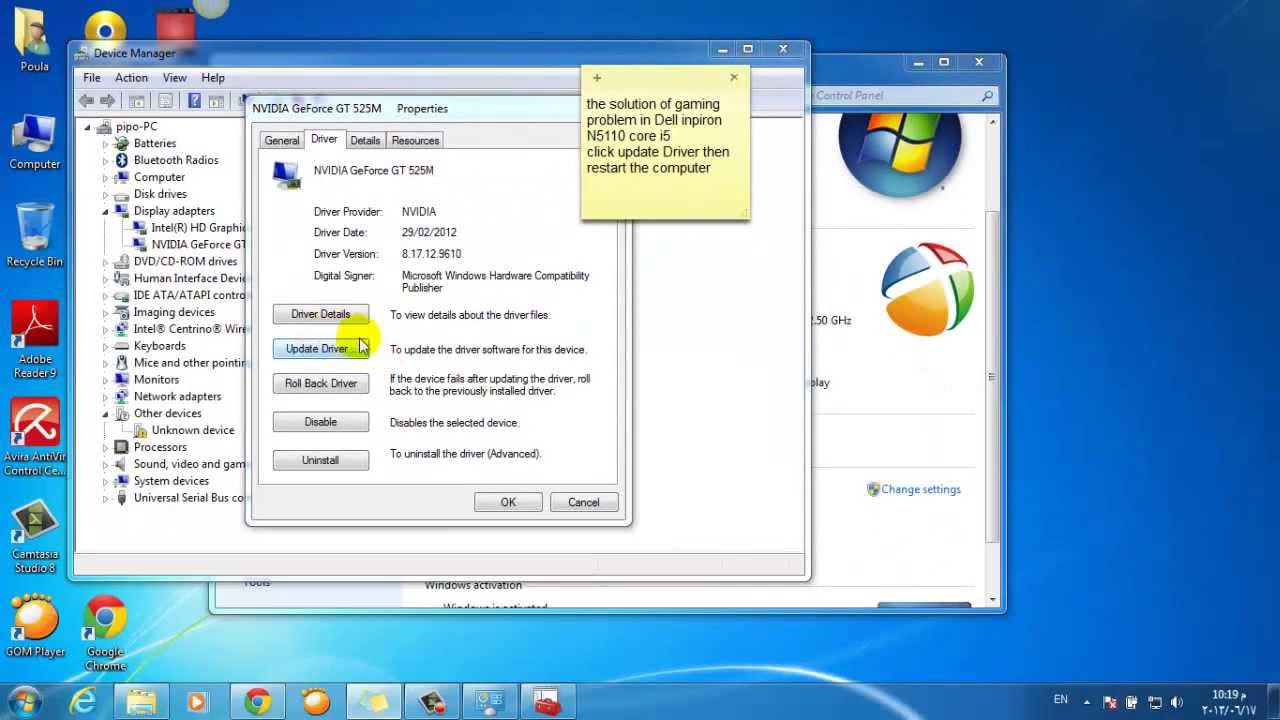Cancel the NVIDIA properties dialog
Image resolution: width=1280 pixels, height=720 pixels.
pyautogui.click(x=584, y=502)
